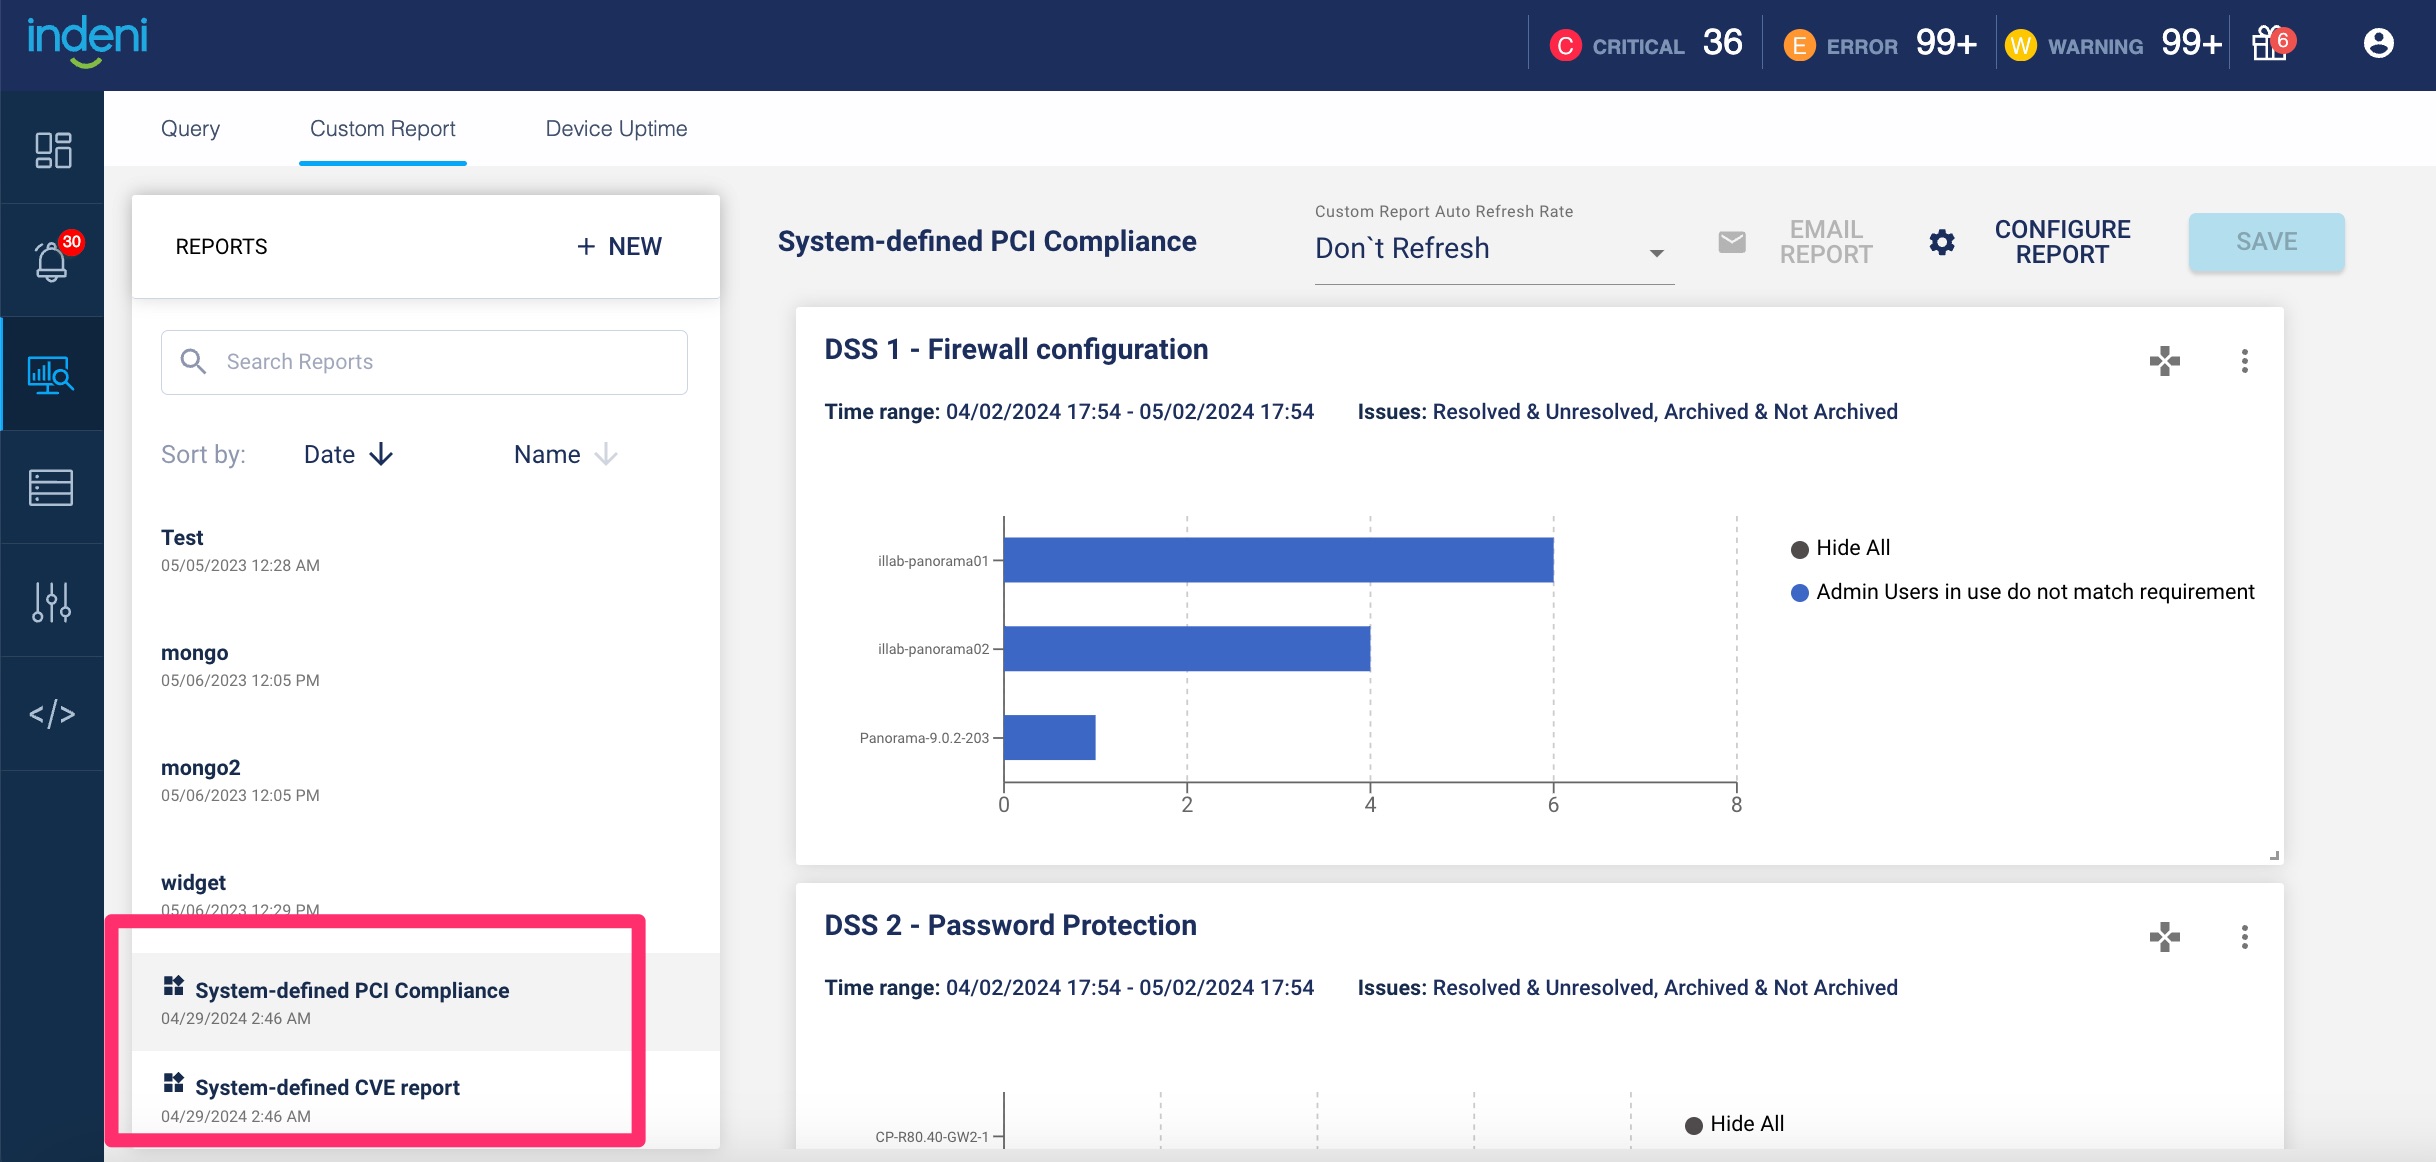Open System-defined CVE report

(x=426, y=1099)
